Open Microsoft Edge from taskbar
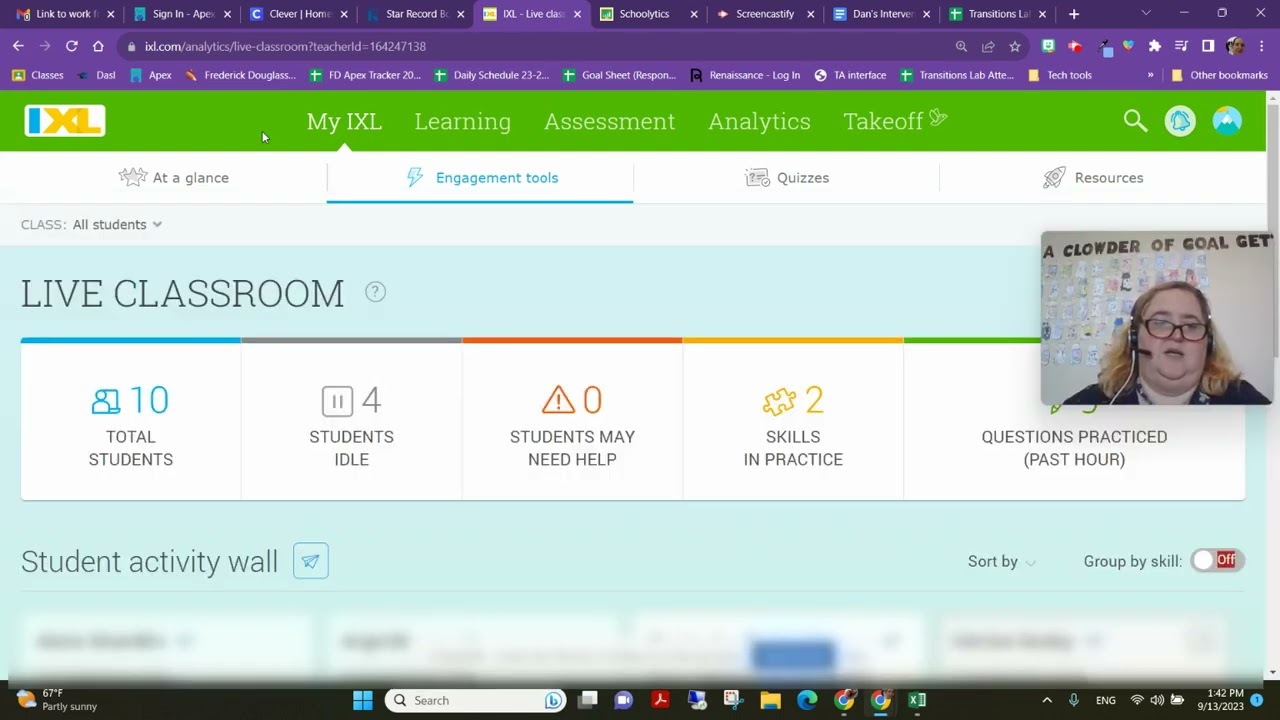 (x=807, y=700)
